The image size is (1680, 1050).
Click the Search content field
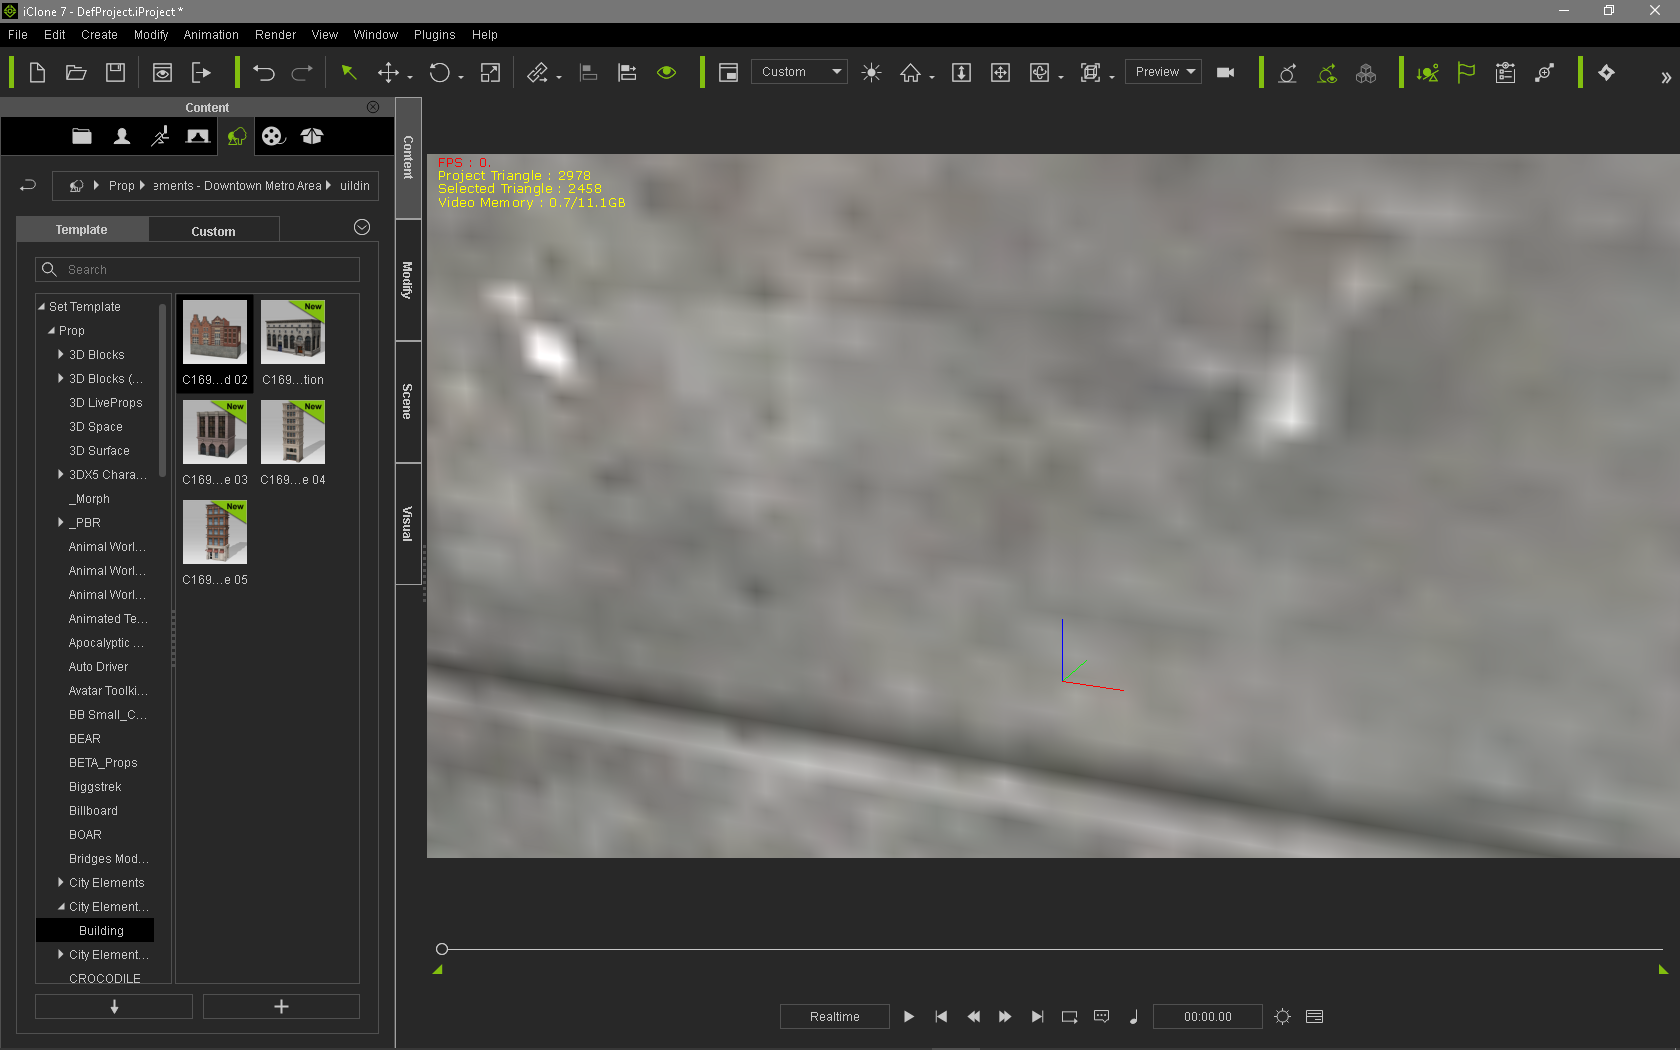tap(197, 270)
